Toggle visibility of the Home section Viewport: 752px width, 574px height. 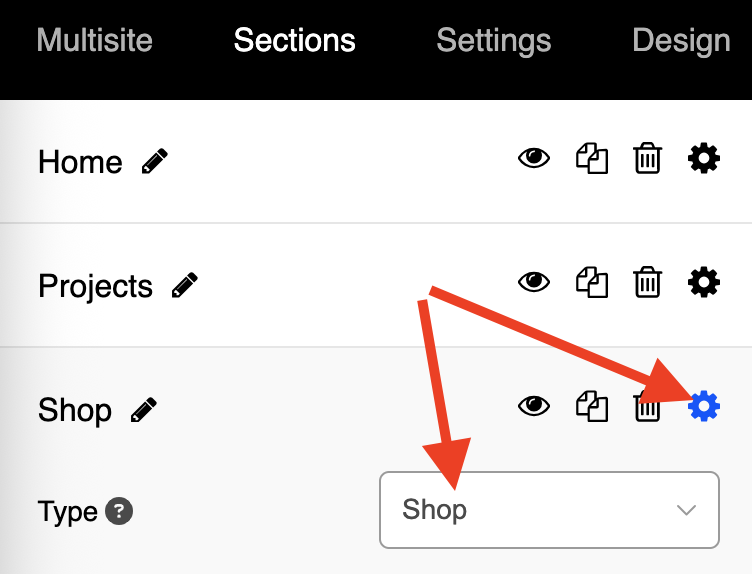point(534,158)
